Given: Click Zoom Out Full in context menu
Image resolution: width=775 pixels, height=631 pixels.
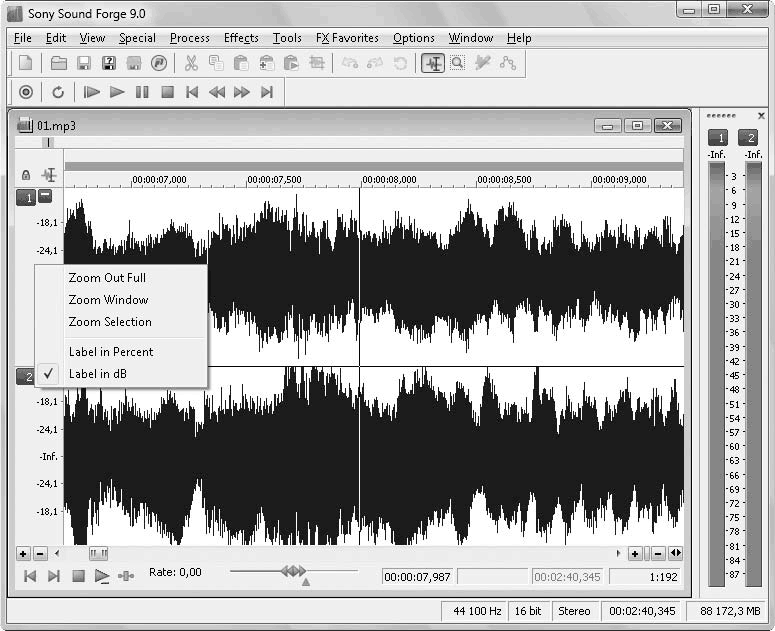Looking at the screenshot, I should tap(107, 278).
